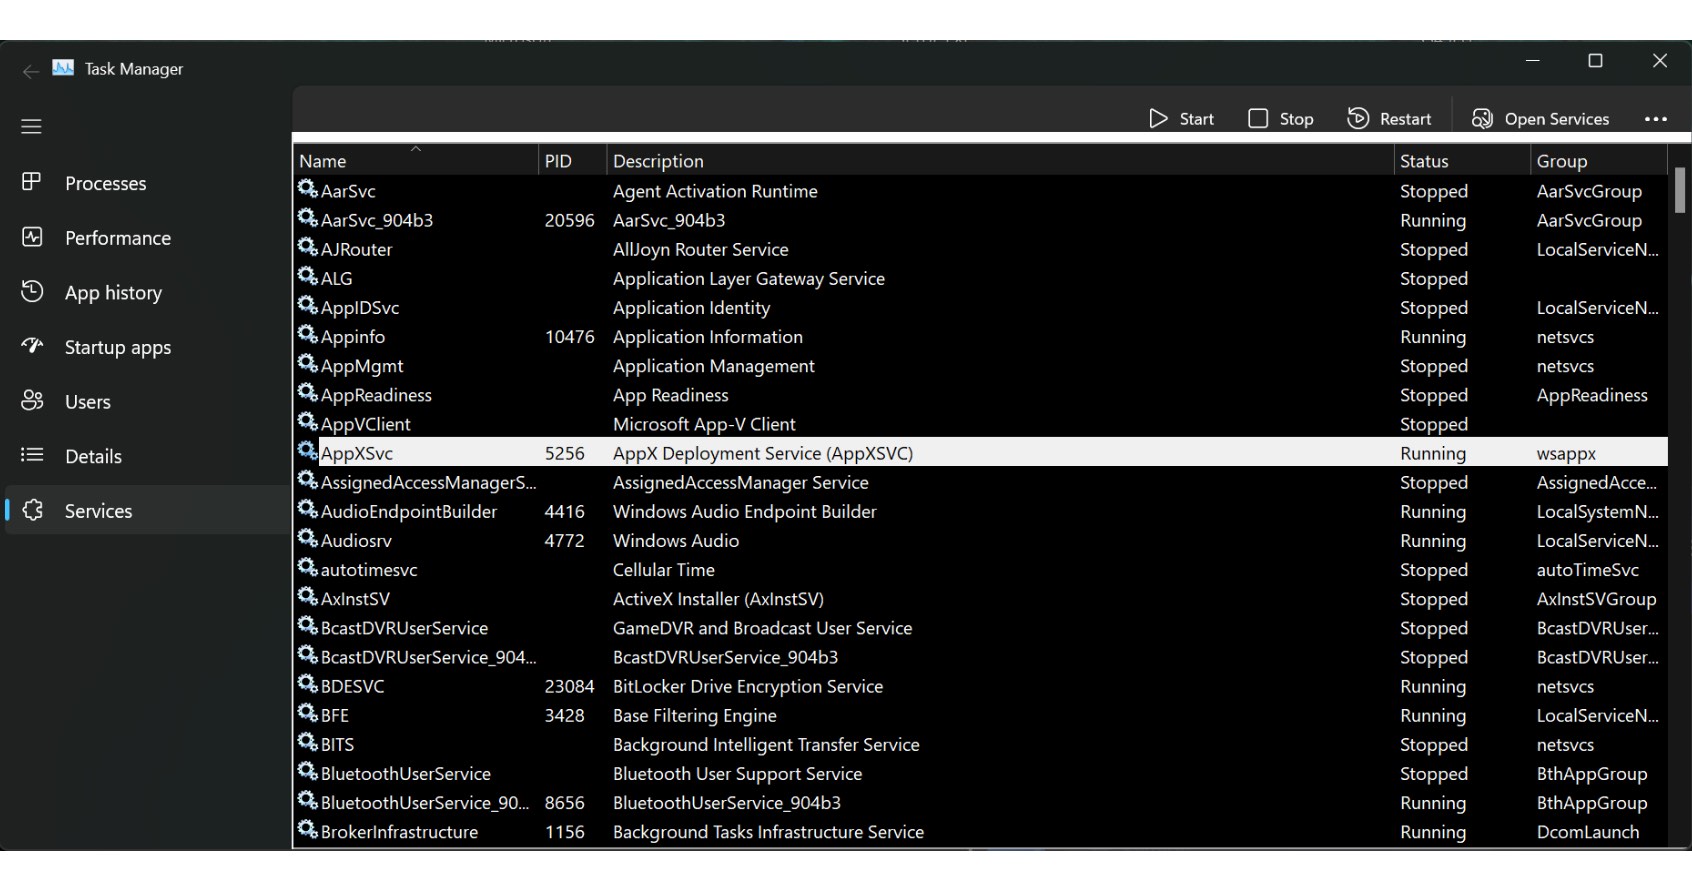Open the Users page
The width and height of the screenshot is (1692, 891).
(148, 401)
